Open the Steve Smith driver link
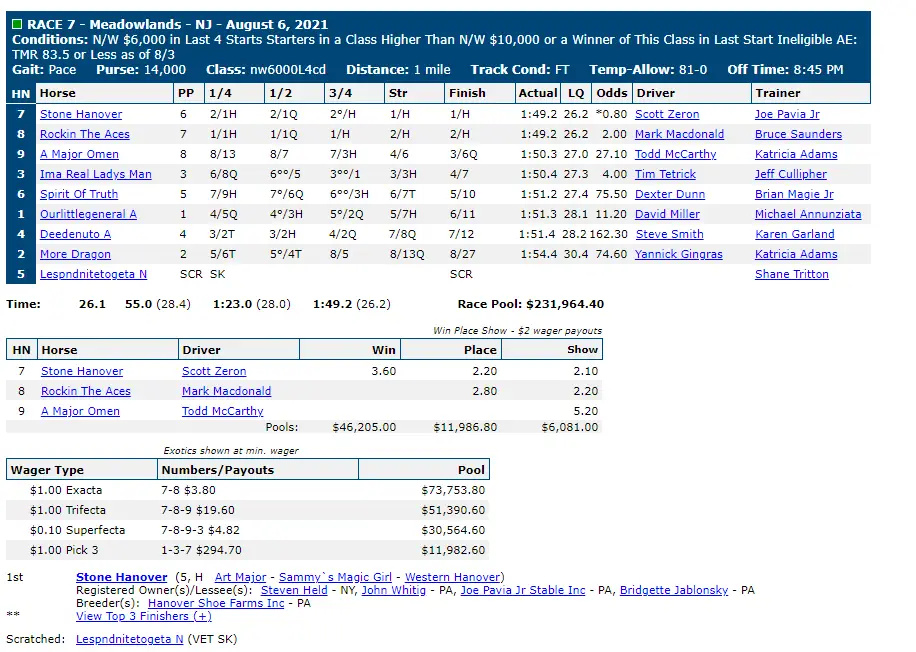Image resolution: width=916 pixels, height=652 pixels. [669, 234]
